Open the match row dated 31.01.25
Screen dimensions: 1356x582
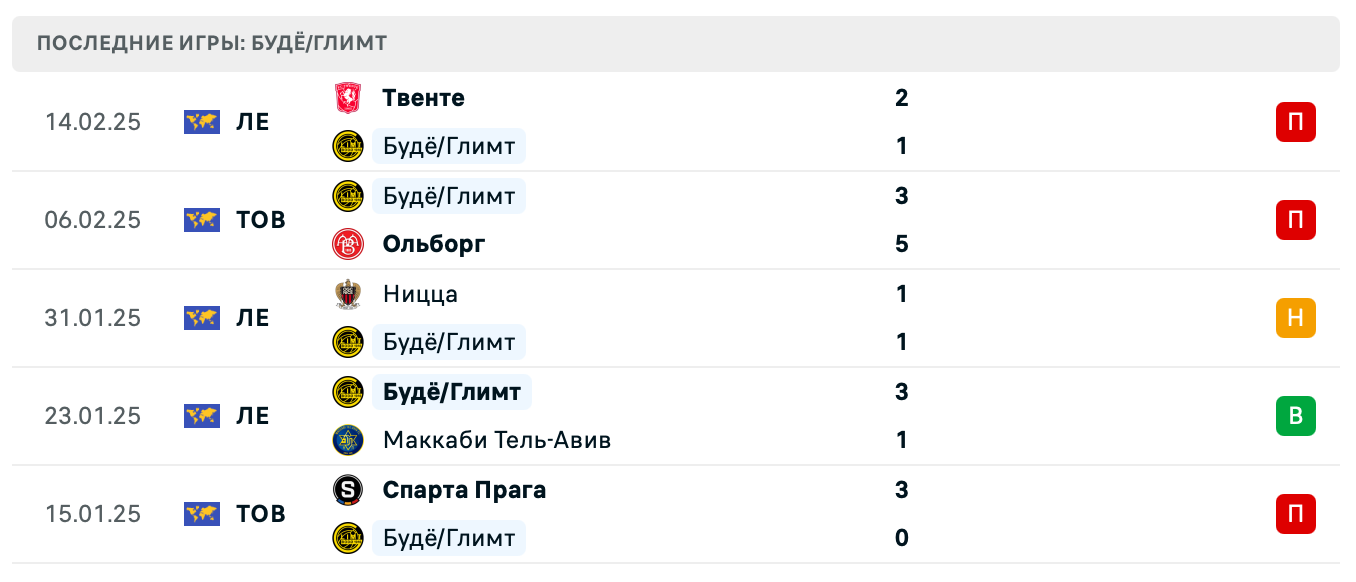[x=678, y=318]
